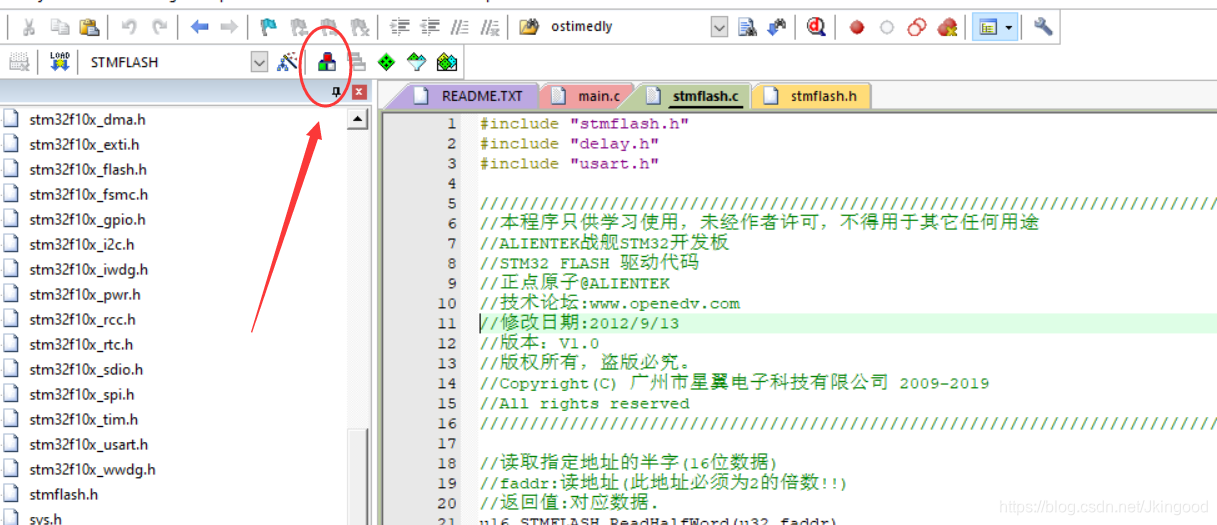Clear all bookmarks icon

[x=360, y=27]
